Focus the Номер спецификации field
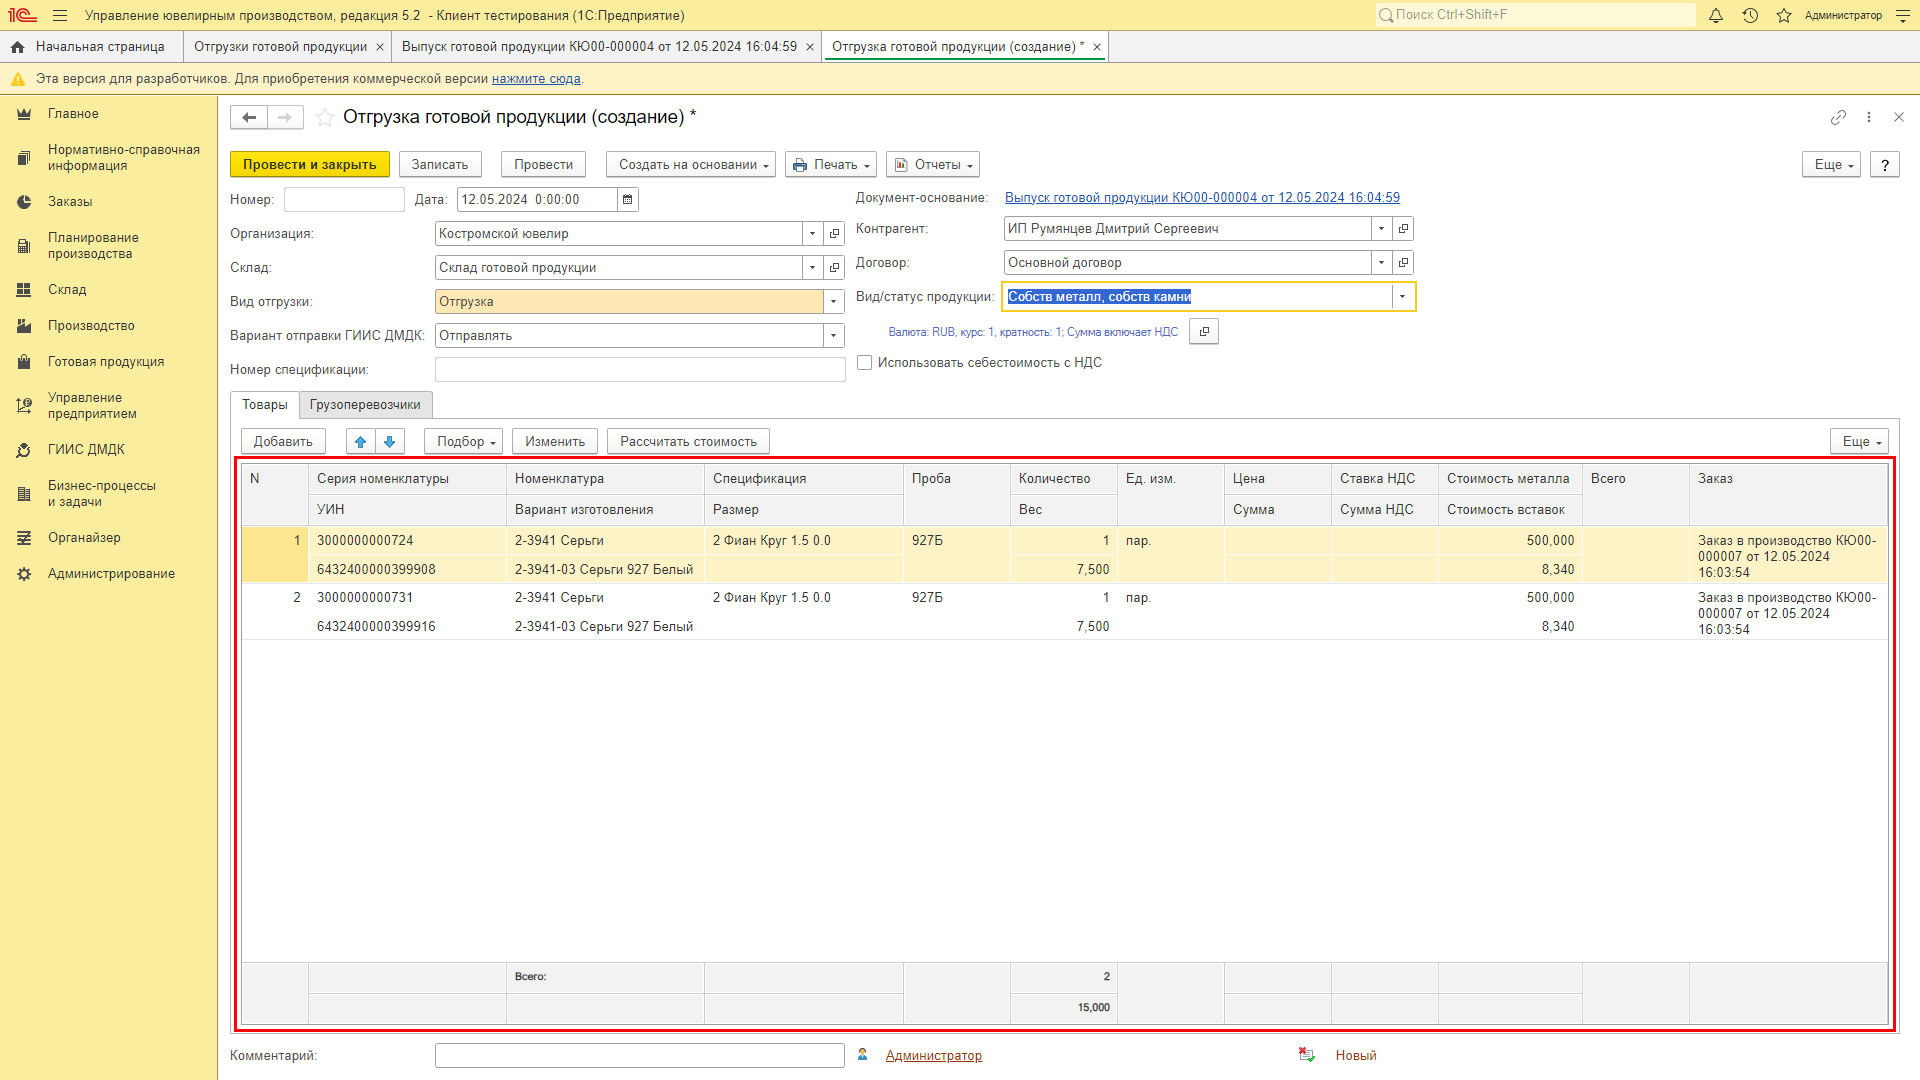 click(640, 370)
